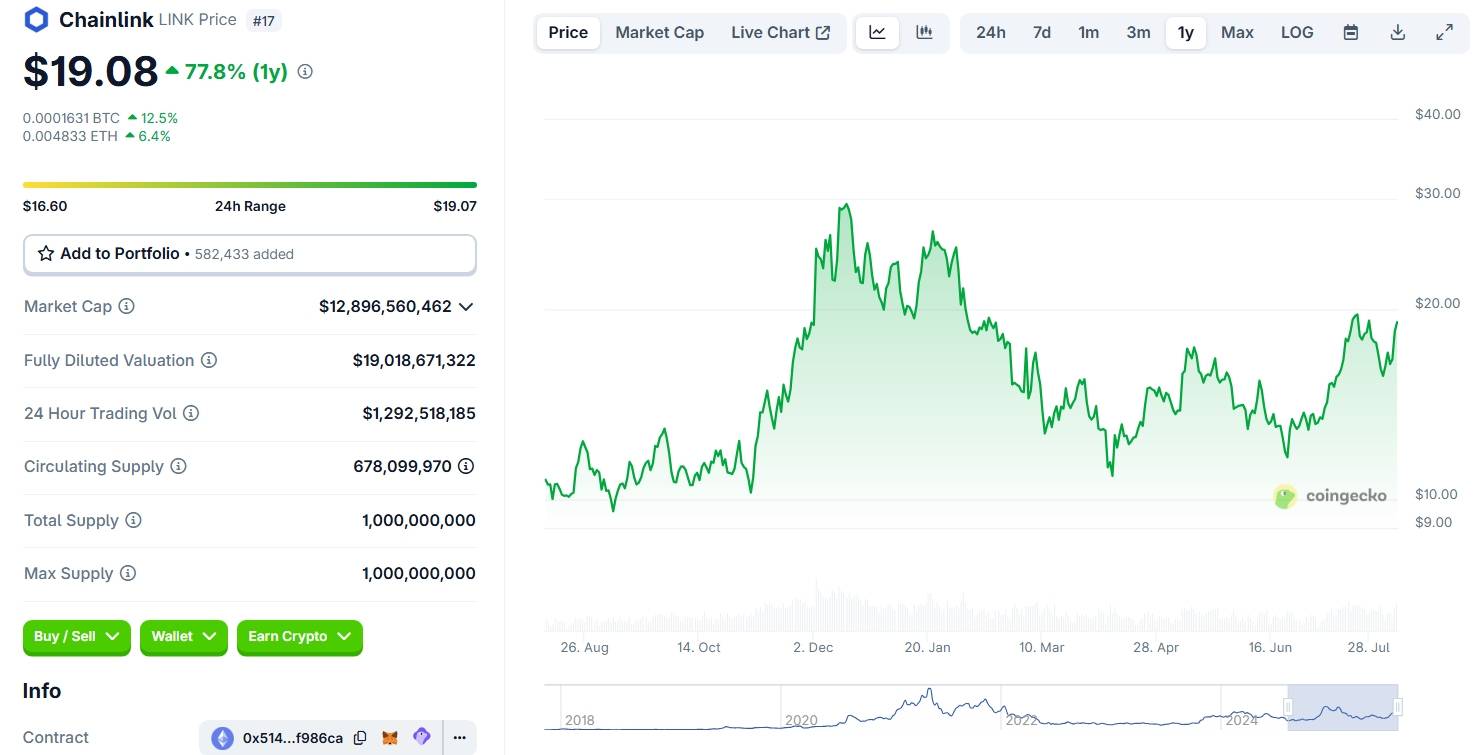
Task: Click the 24h Range progress bar
Action: point(250,185)
